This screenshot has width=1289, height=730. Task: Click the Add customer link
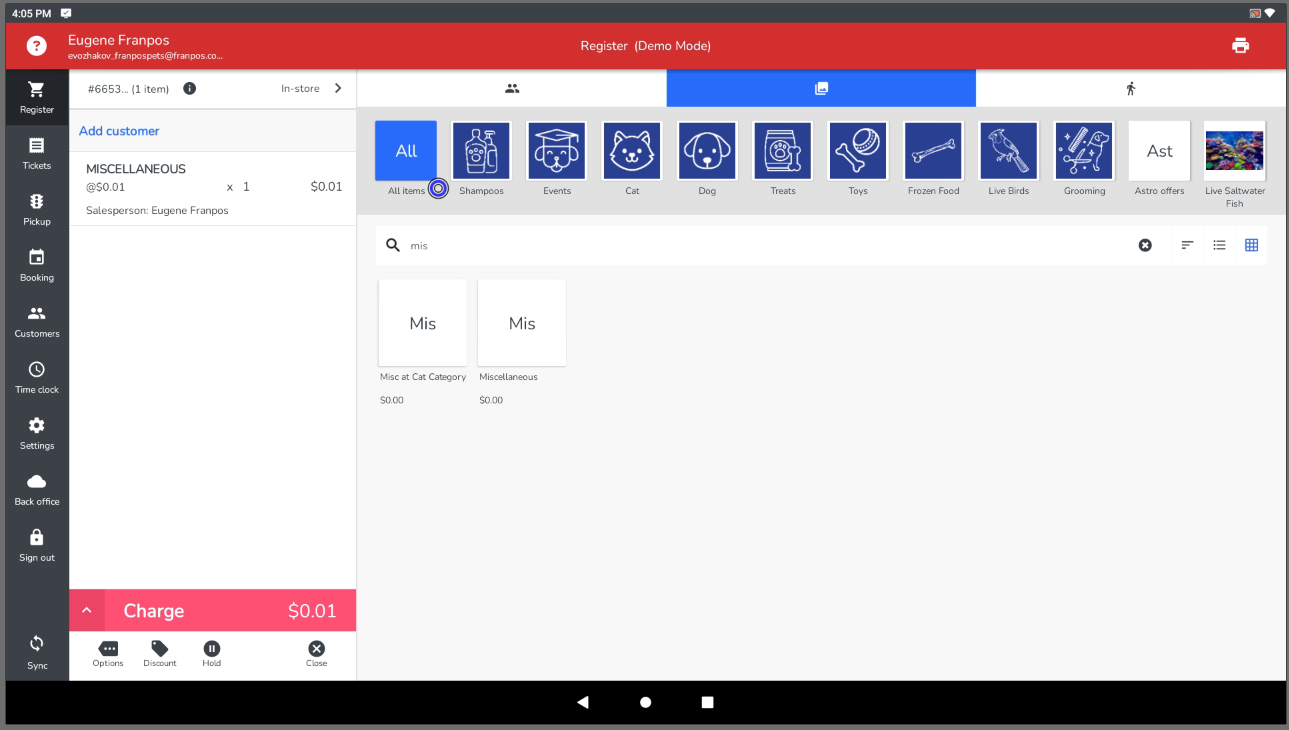[119, 131]
